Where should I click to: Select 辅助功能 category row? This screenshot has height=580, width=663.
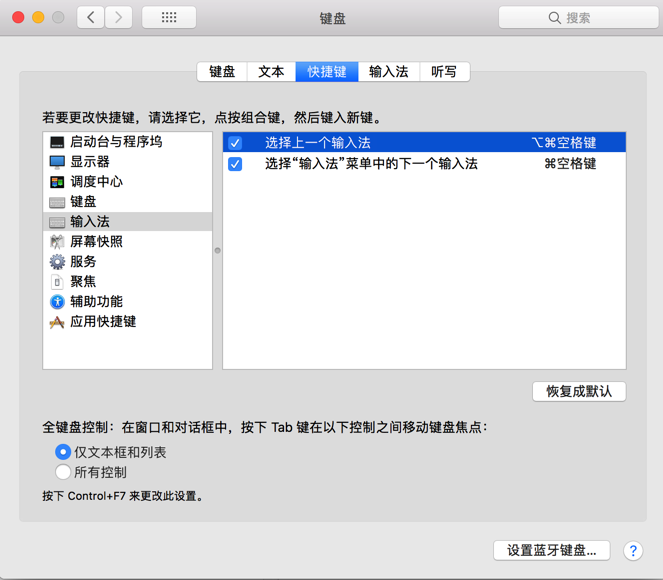pos(127,301)
